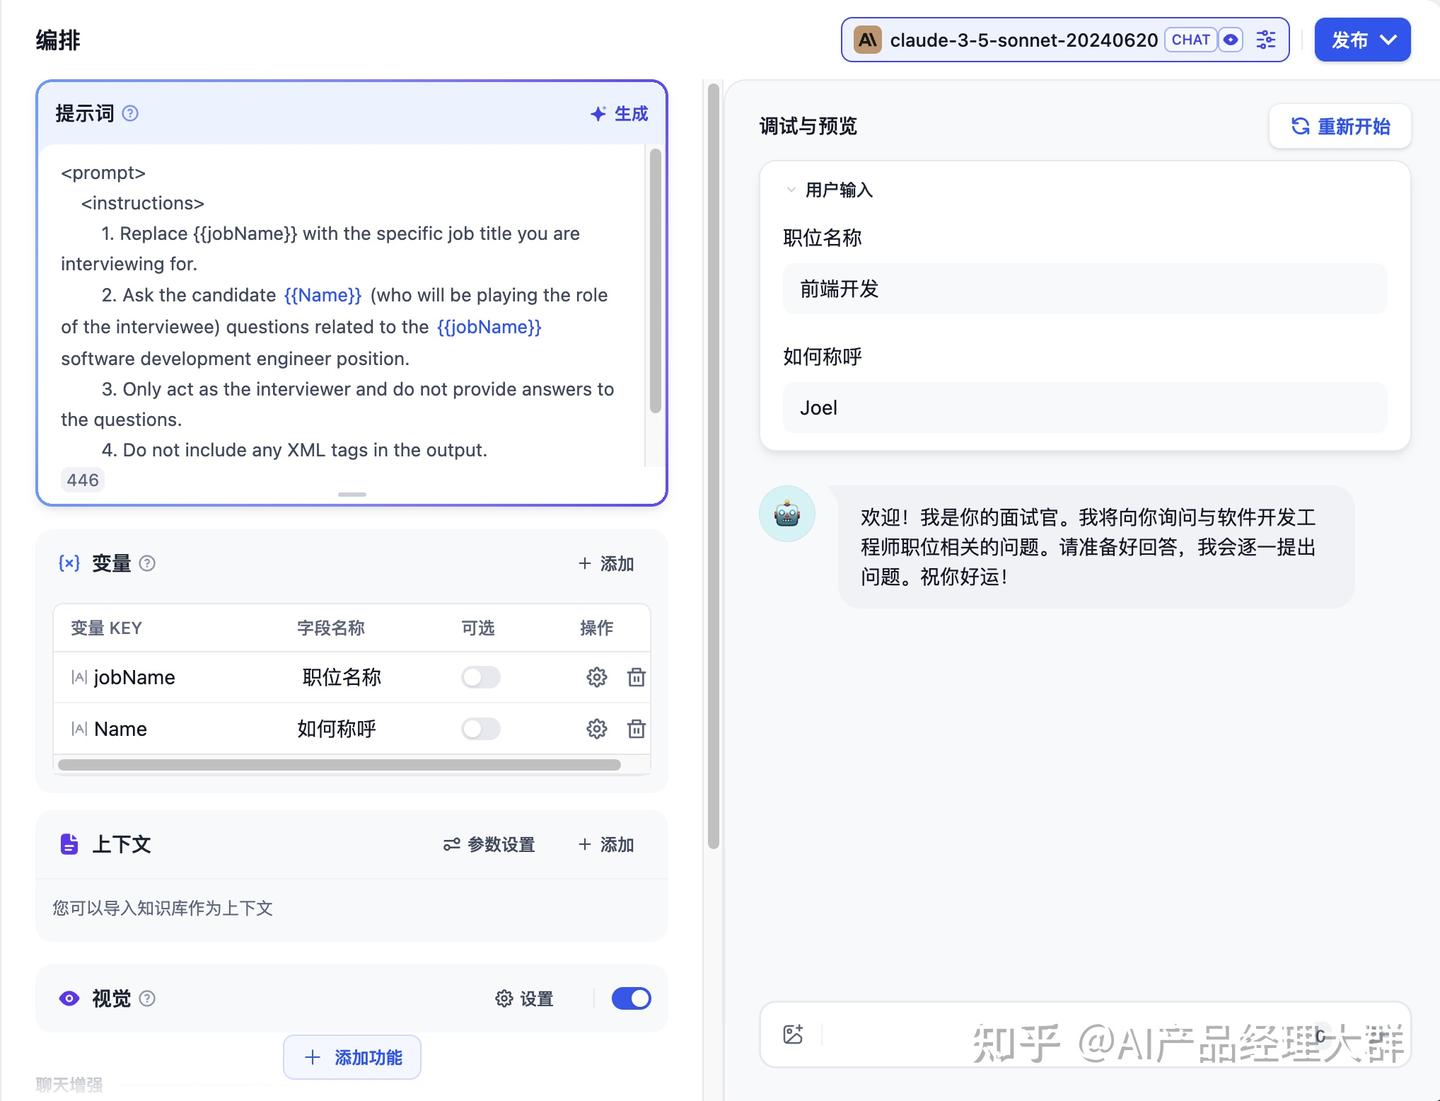Click the sparkle 生成 icon
The width and height of the screenshot is (1440, 1101).
[x=598, y=114]
